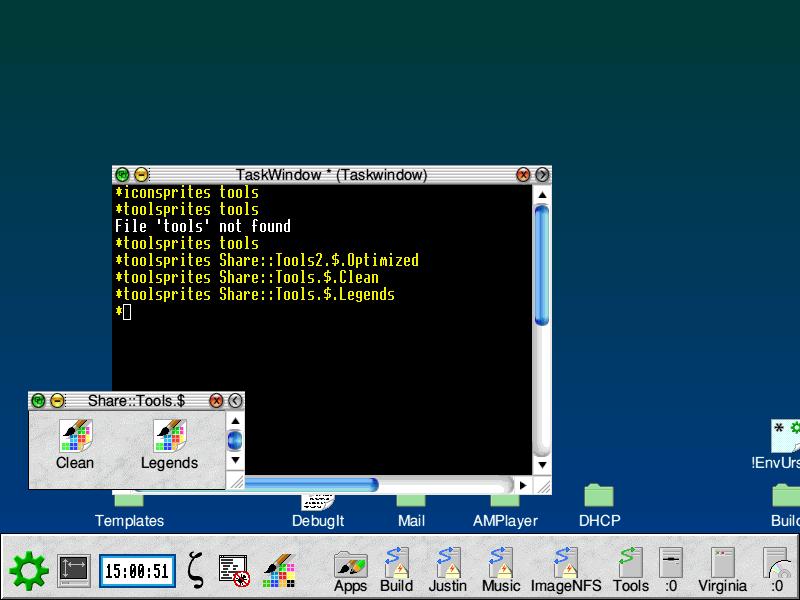Toggle size of the TaskWindow window

(542, 175)
